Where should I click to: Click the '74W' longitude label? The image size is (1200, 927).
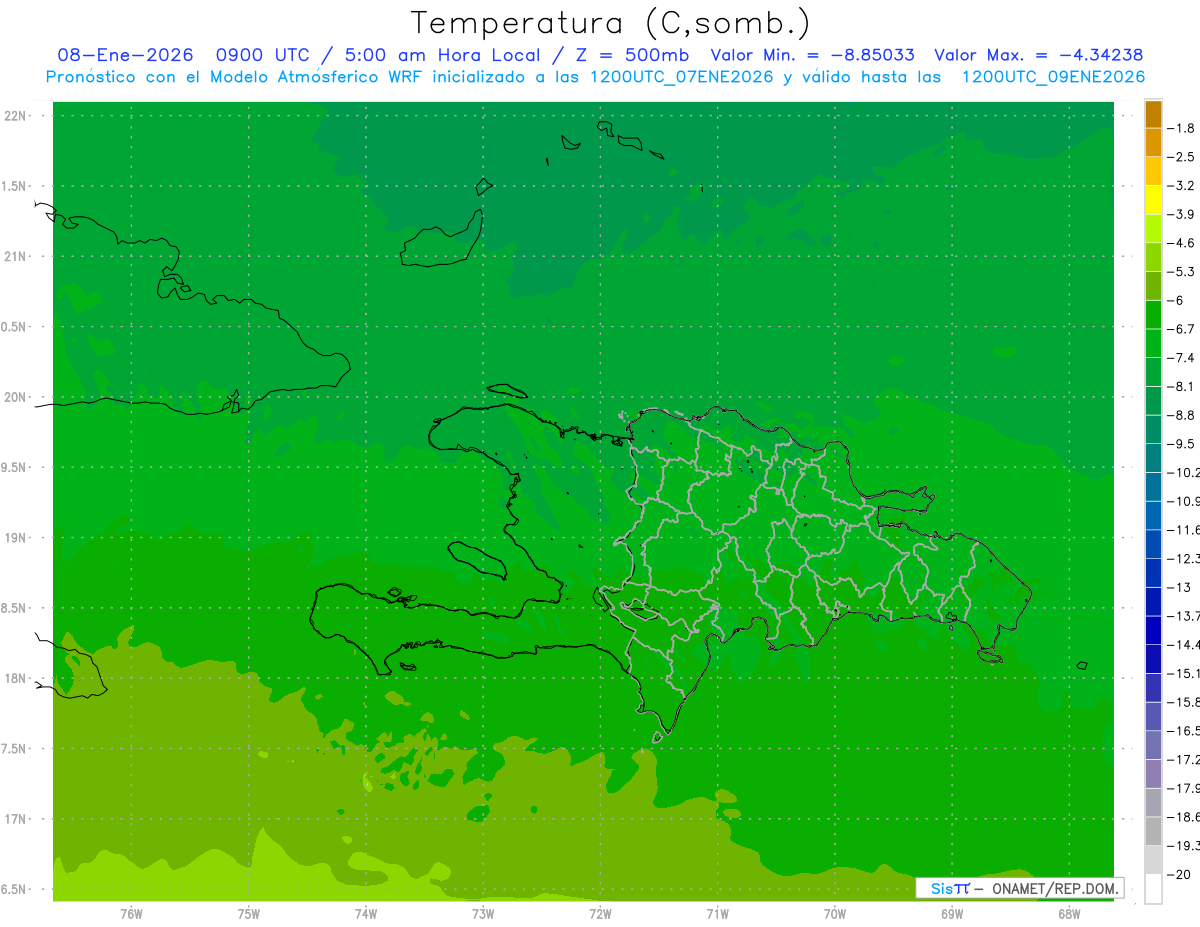click(x=366, y=913)
